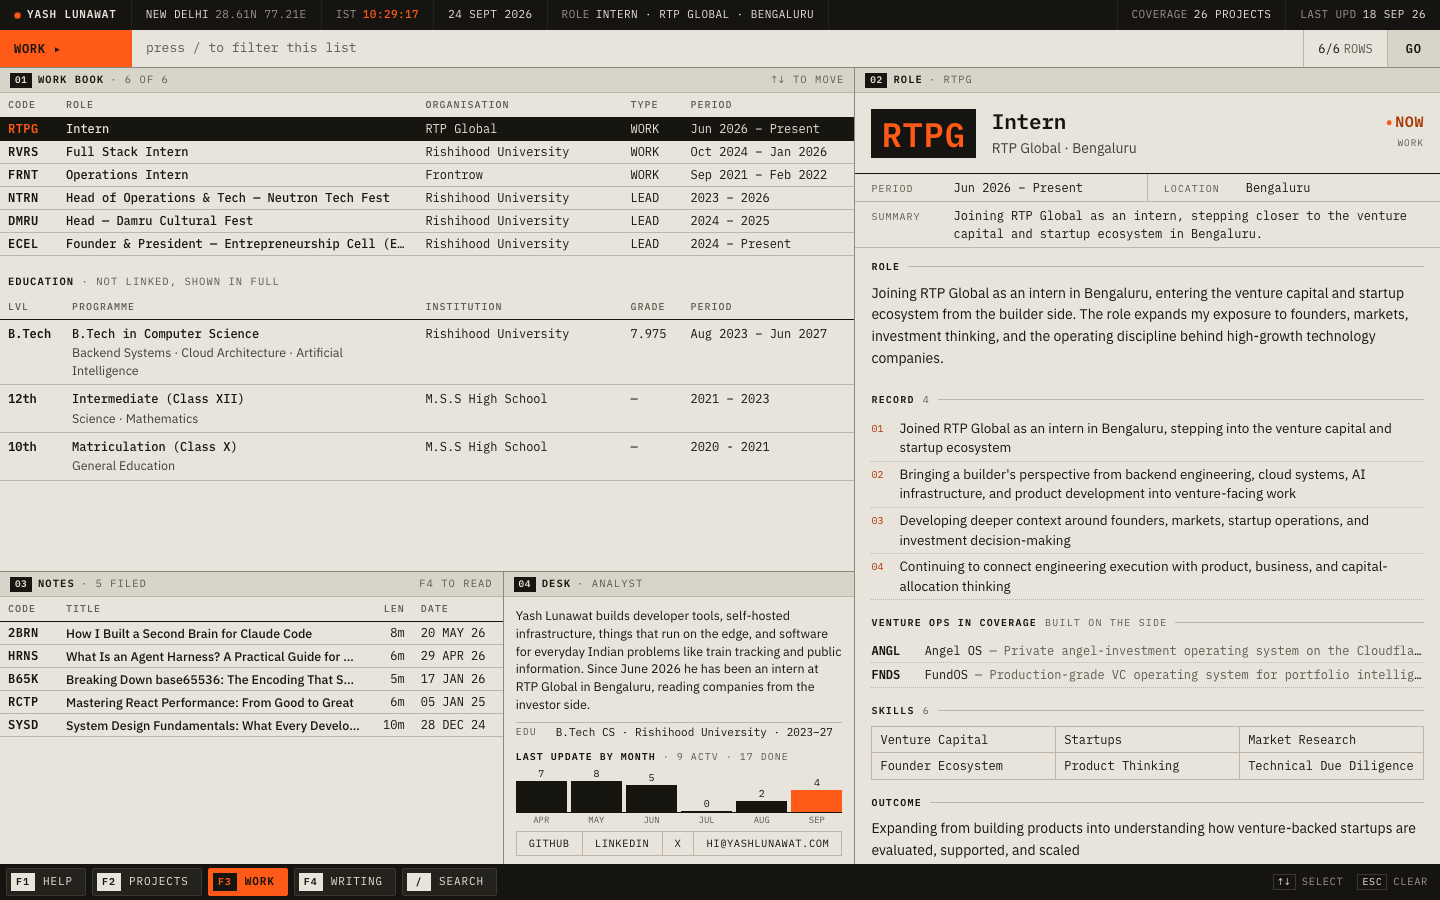
Task: Open note HRNS What Is an Agent Harness
Action: [x=251, y=656]
